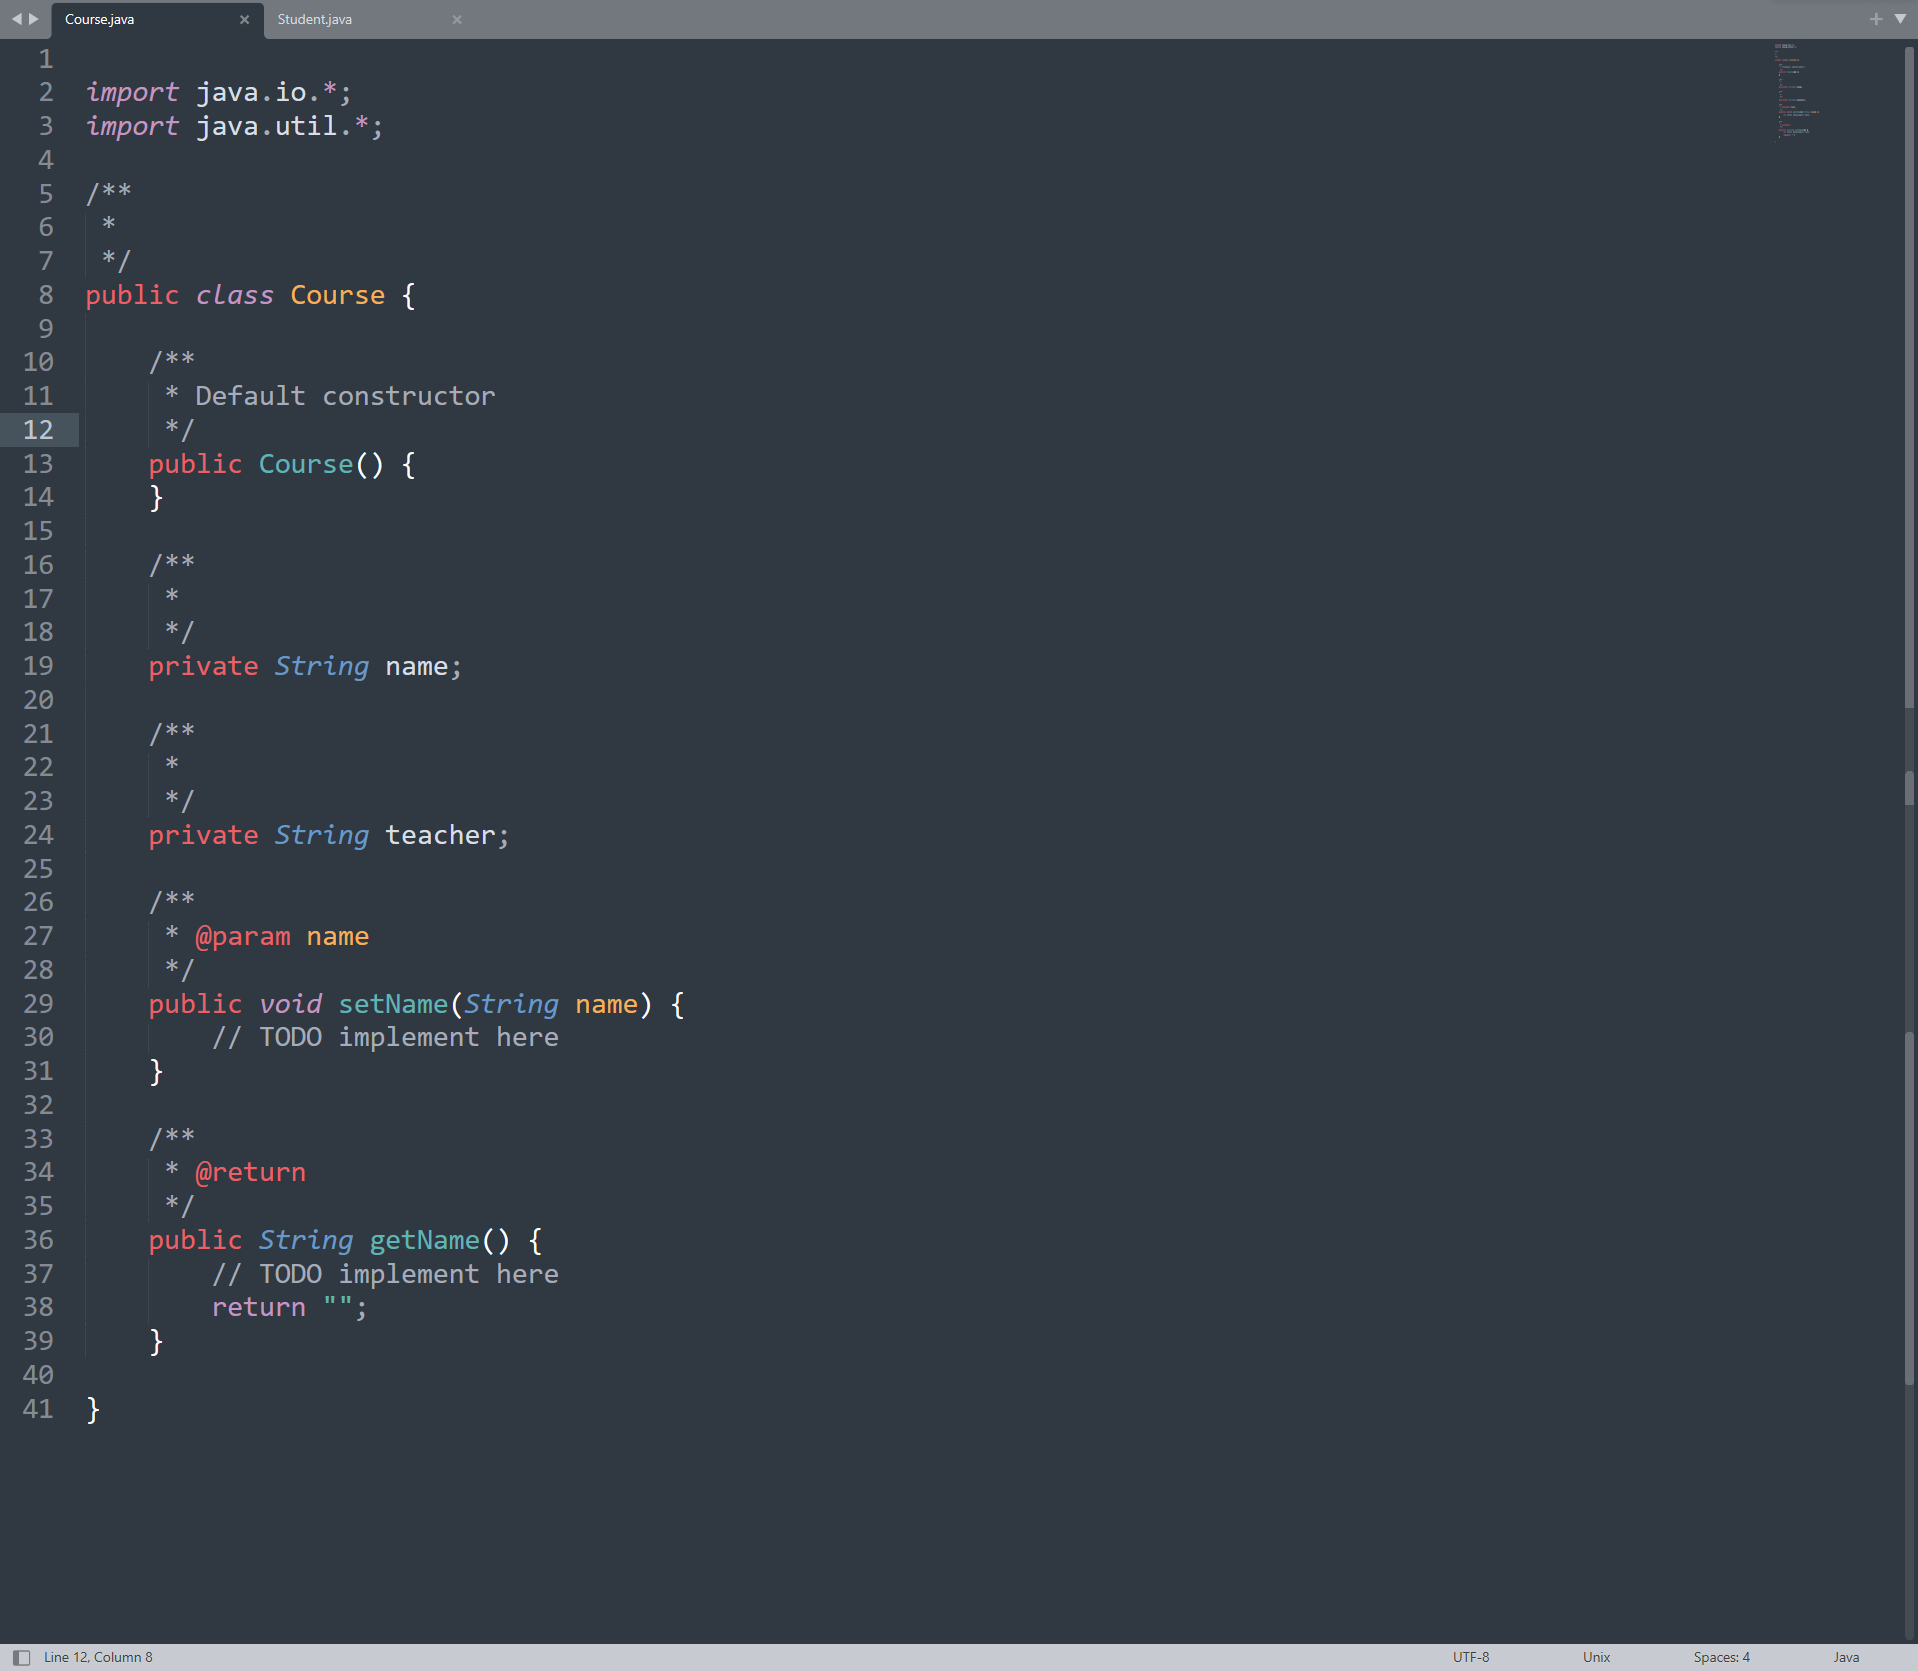Open the Unix line endings selector
The height and width of the screenshot is (1671, 1918).
click(1596, 1657)
